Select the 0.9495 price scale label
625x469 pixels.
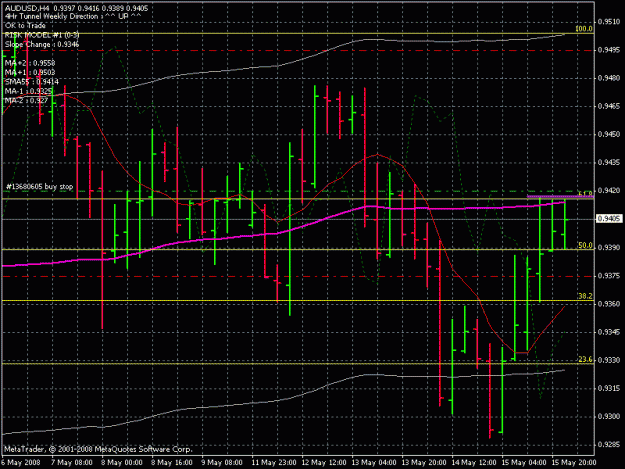(x=609, y=50)
